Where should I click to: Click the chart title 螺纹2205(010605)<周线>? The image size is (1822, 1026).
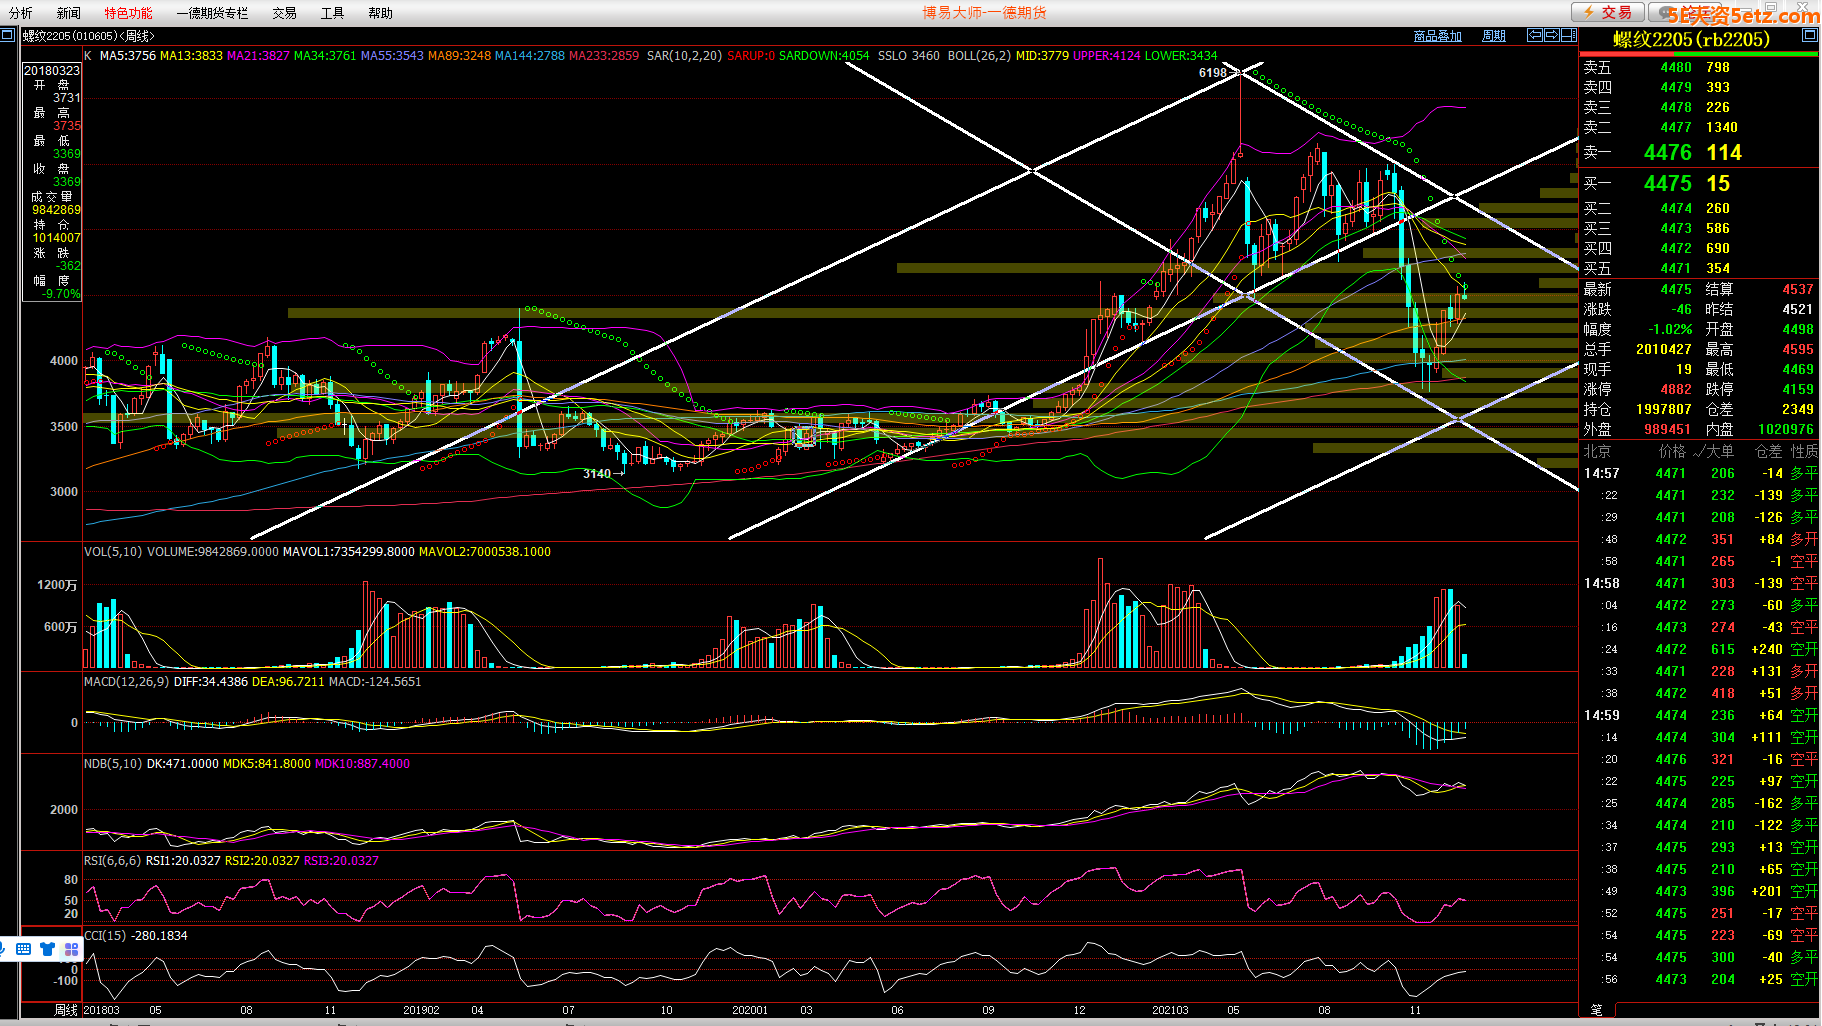pos(89,36)
